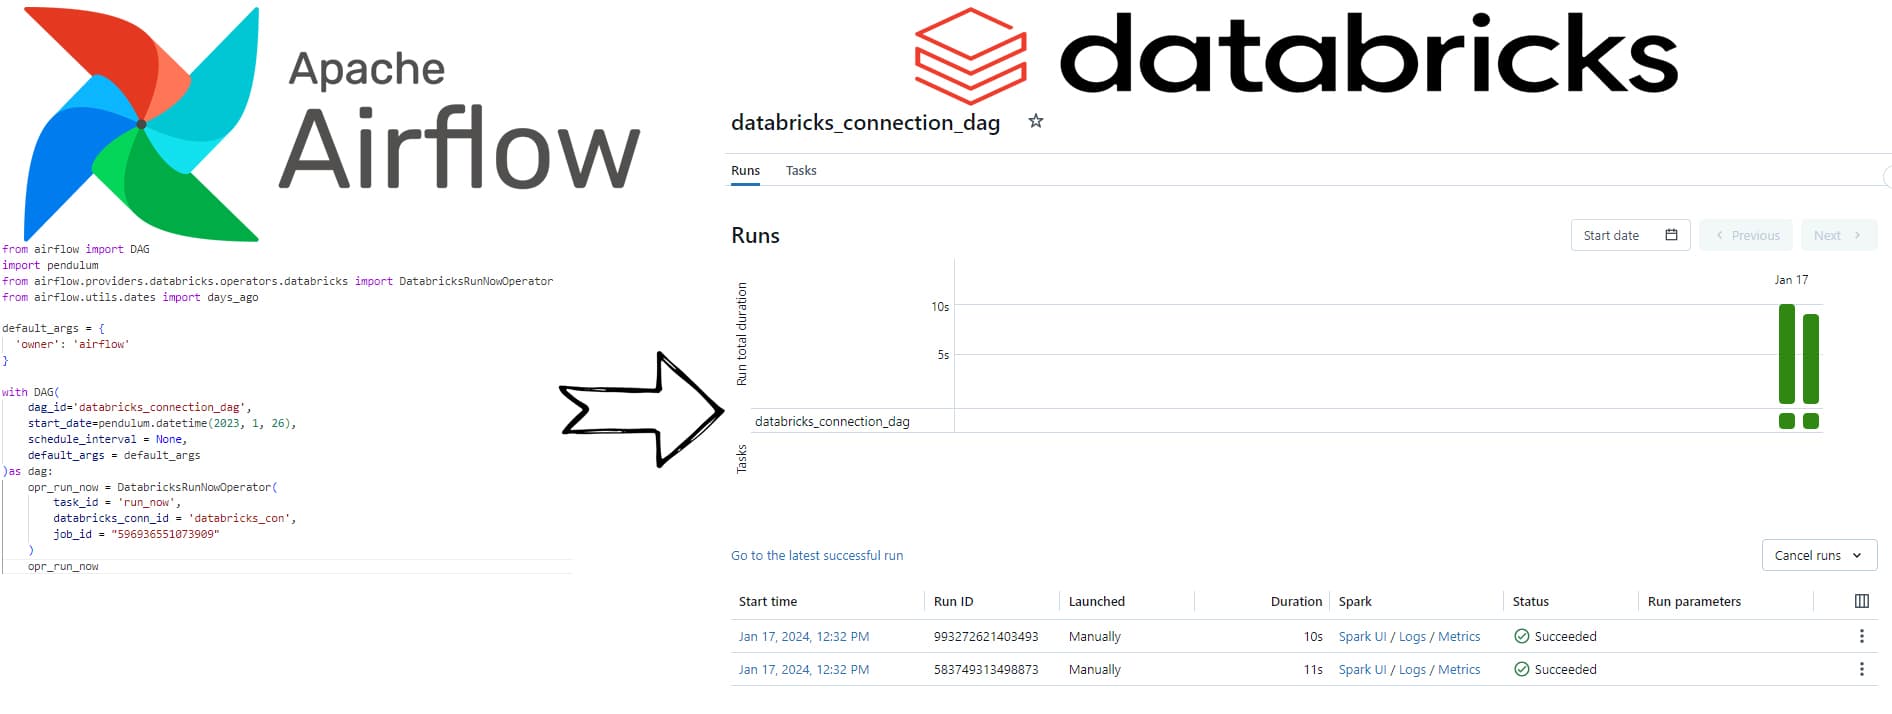
Task: Open Spark UI for run 583749313498873
Action: (x=1362, y=669)
